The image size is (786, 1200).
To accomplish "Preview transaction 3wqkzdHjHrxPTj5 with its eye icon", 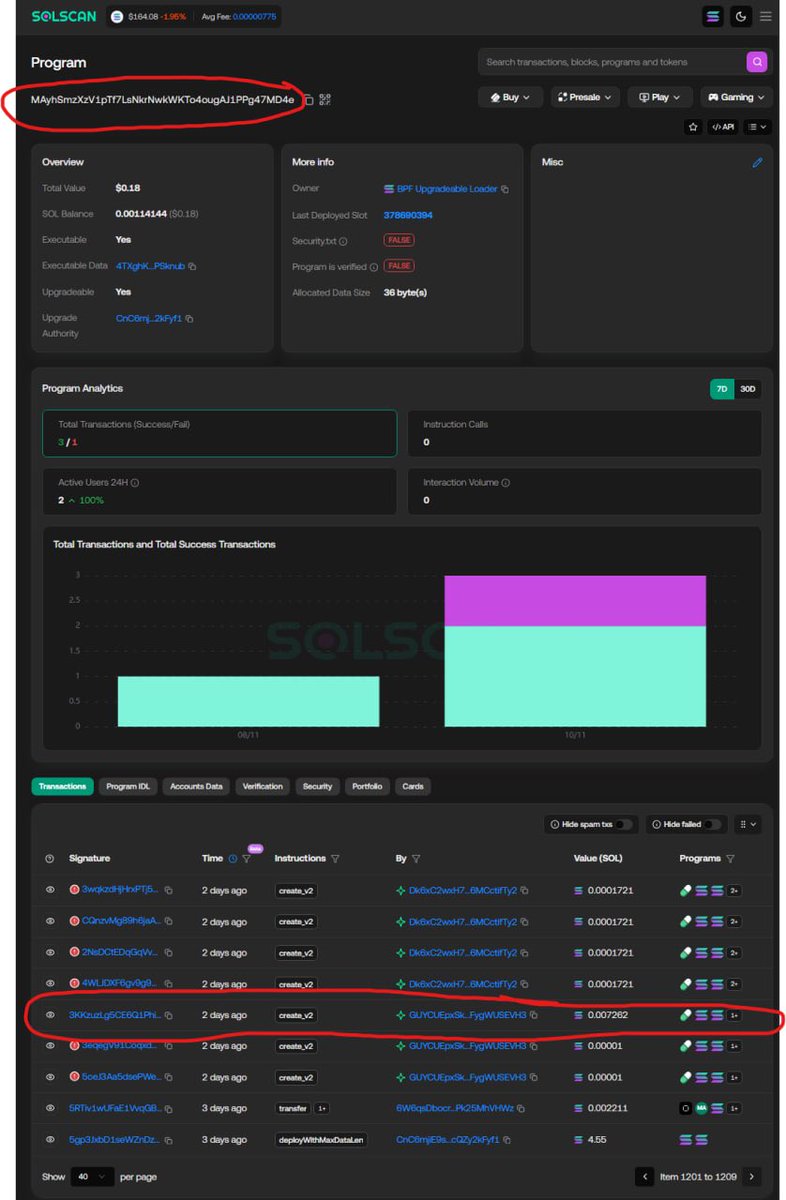I will pos(50,890).
